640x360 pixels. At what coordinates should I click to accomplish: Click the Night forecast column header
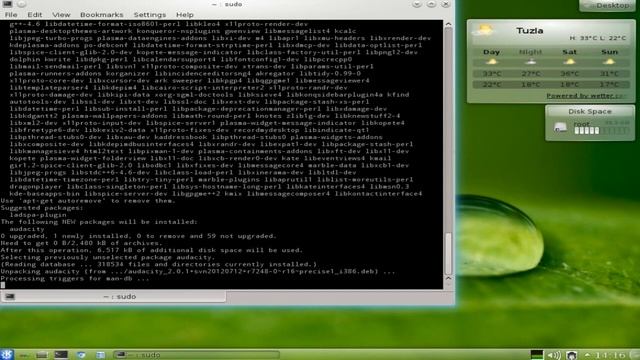point(531,52)
